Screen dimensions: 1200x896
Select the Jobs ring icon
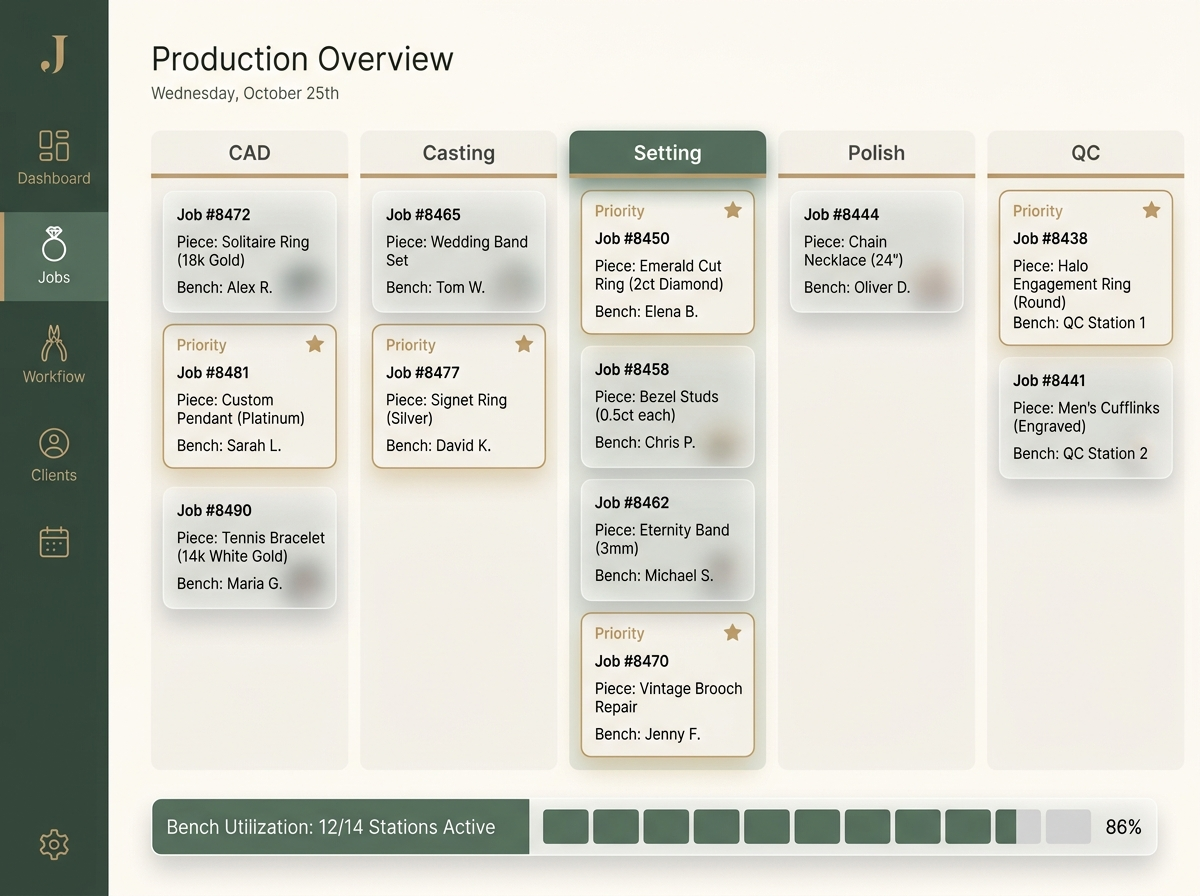[54, 244]
